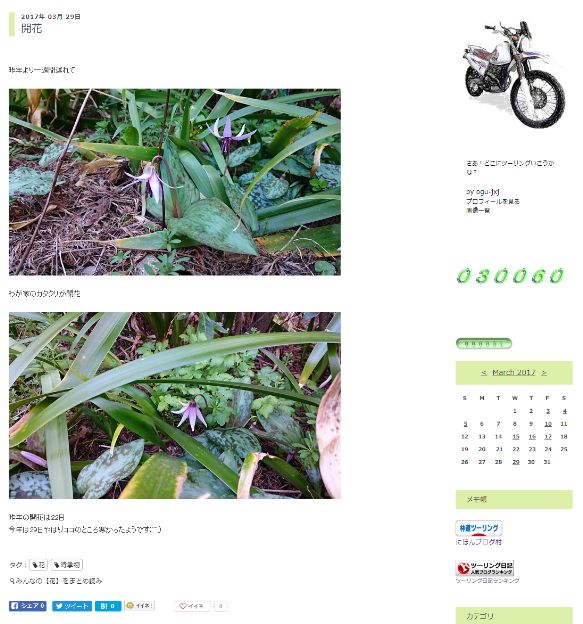
Task: Open calendar entry for the 29th
Action: tap(516, 462)
